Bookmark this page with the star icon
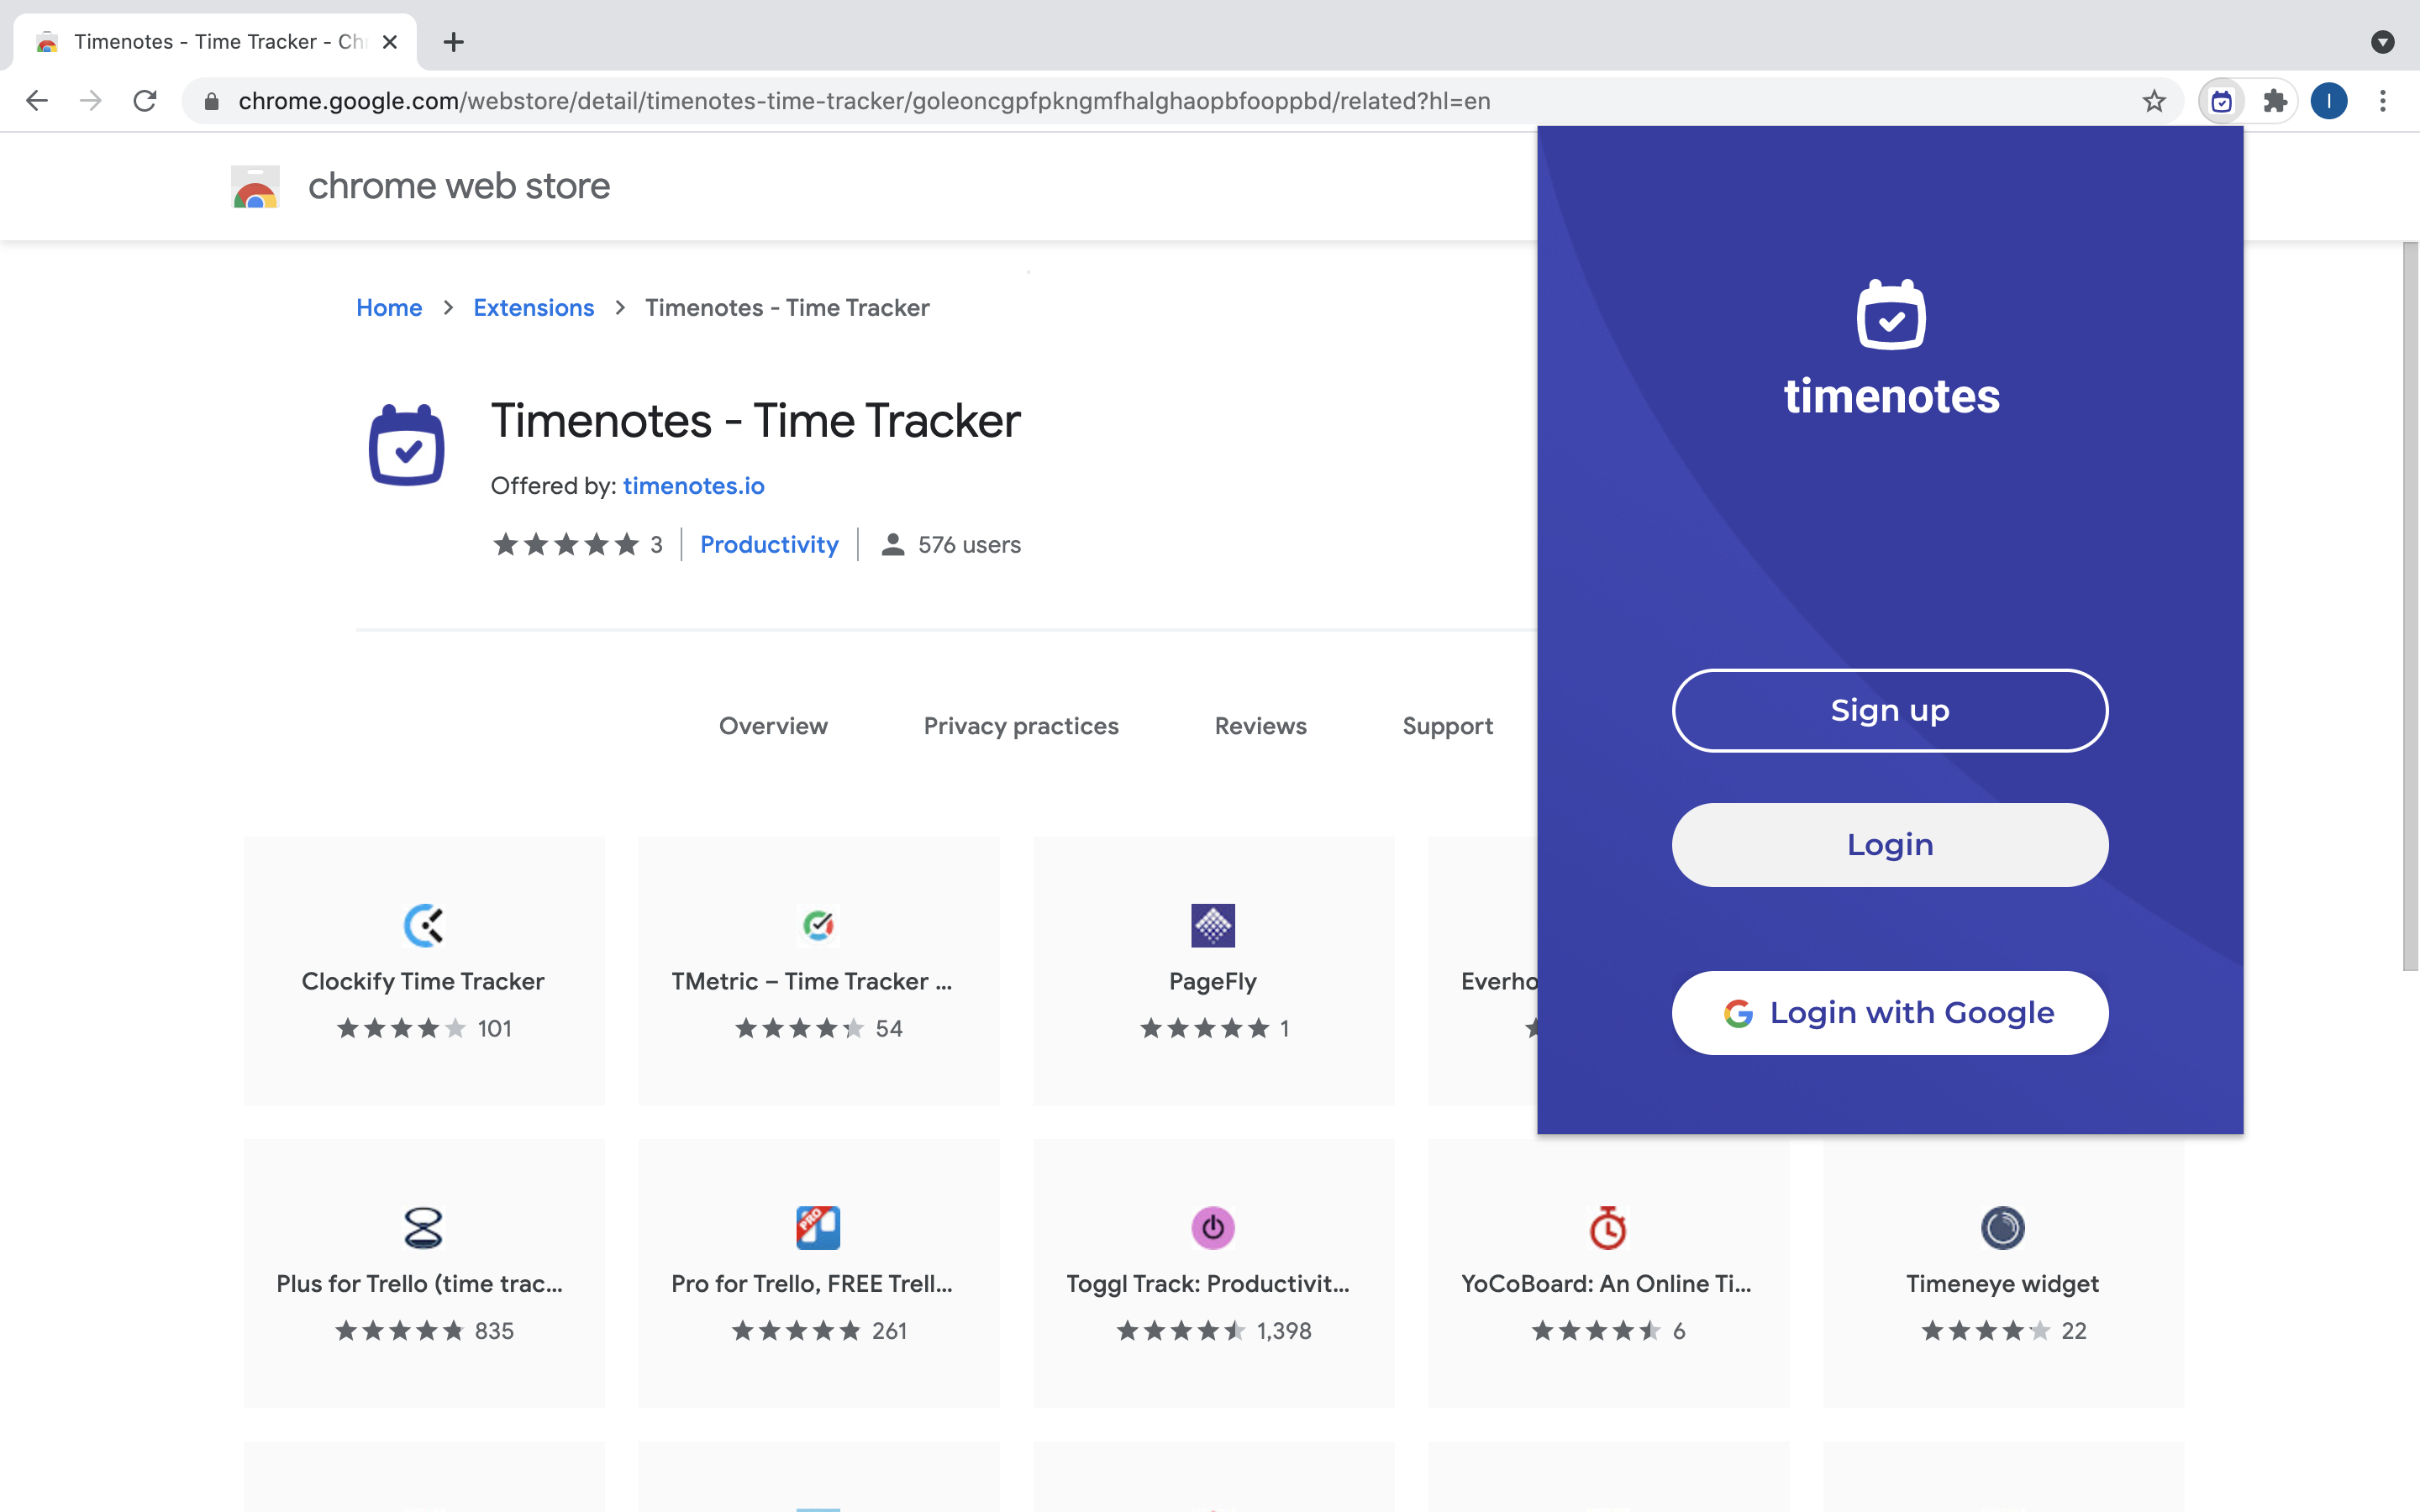Screen dimensions: 2420x1512 point(2153,101)
